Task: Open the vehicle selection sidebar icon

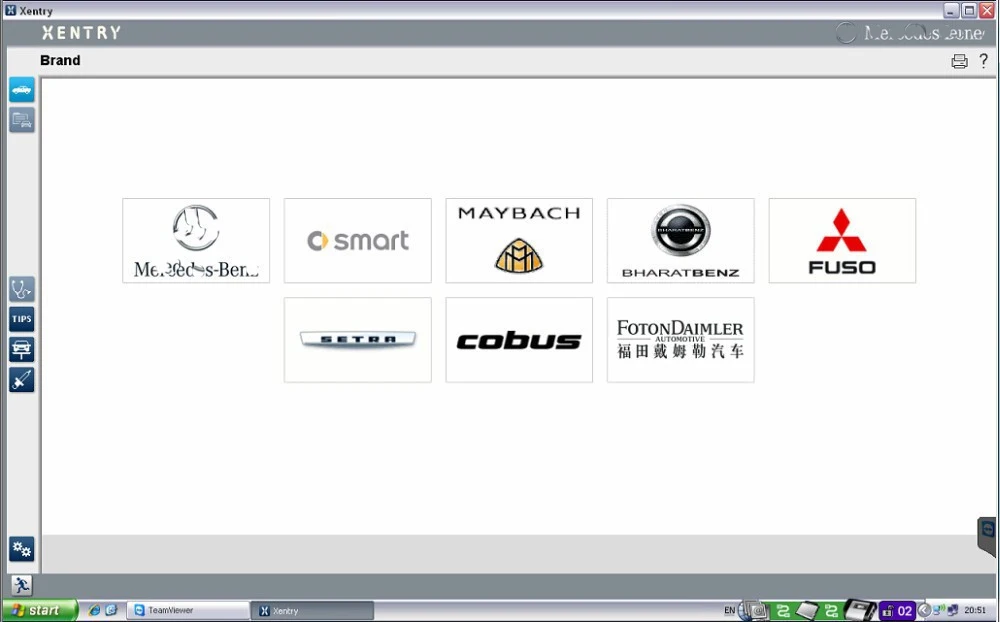Action: (x=22, y=90)
